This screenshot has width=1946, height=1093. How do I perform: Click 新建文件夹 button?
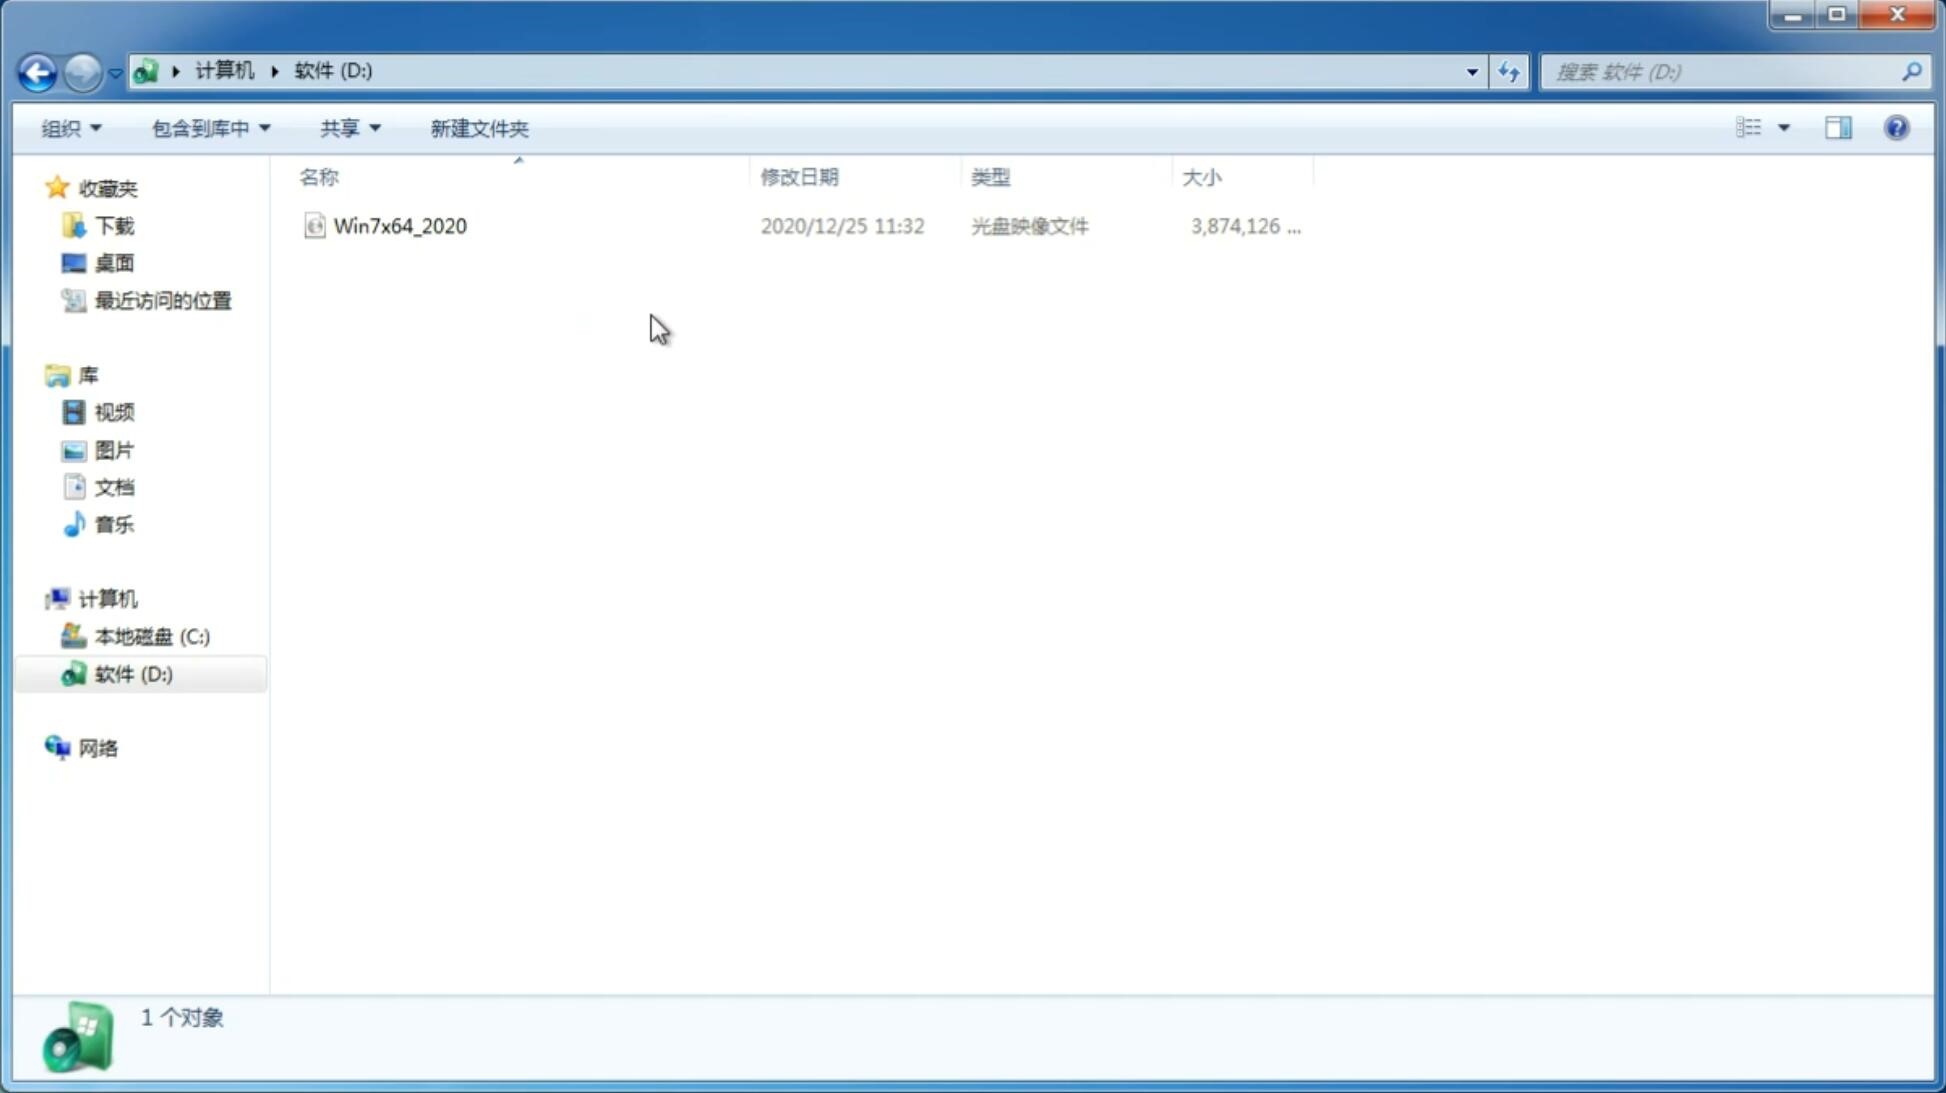pos(478,127)
